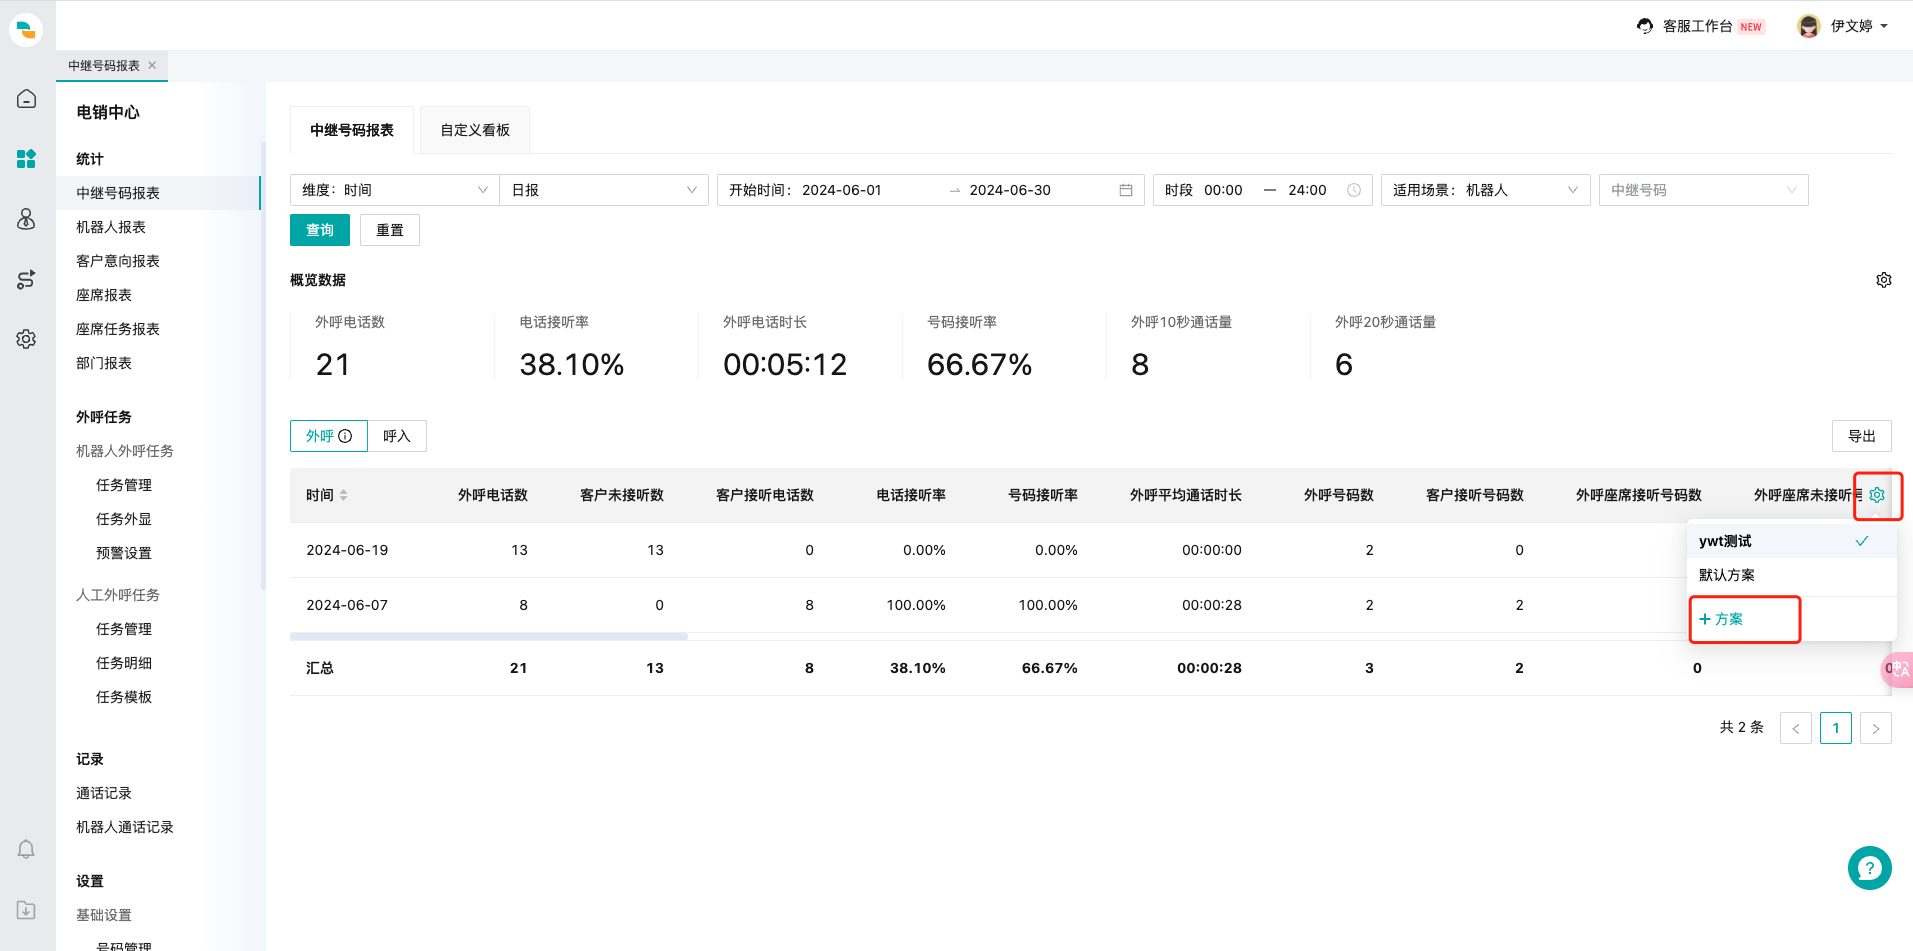The image size is (1913, 951).
Task: Click the pink translate floating icon
Action: (x=1897, y=669)
